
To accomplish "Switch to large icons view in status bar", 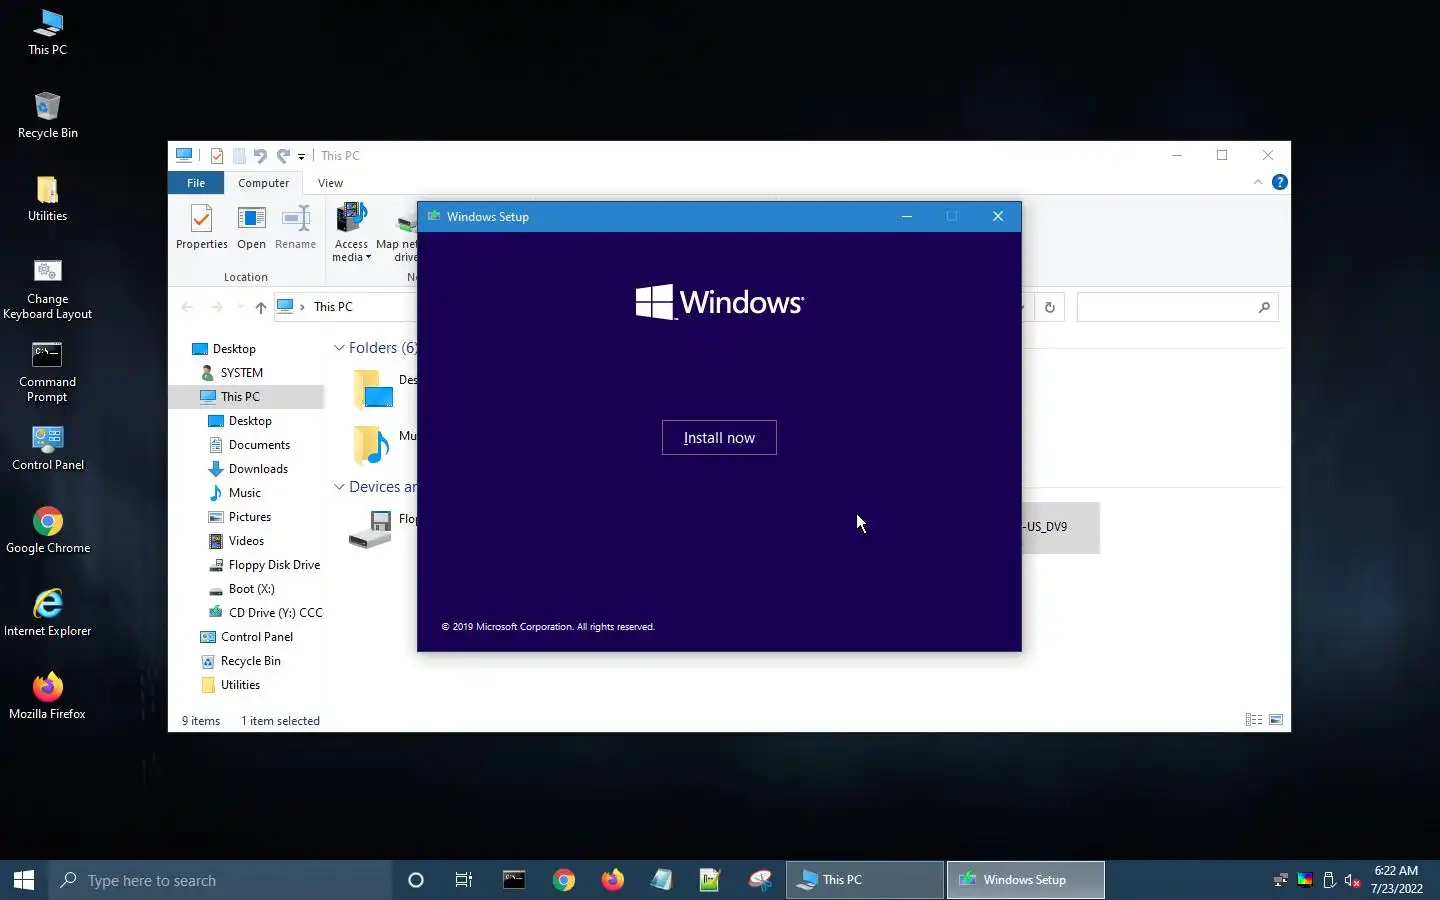I will coord(1276,720).
